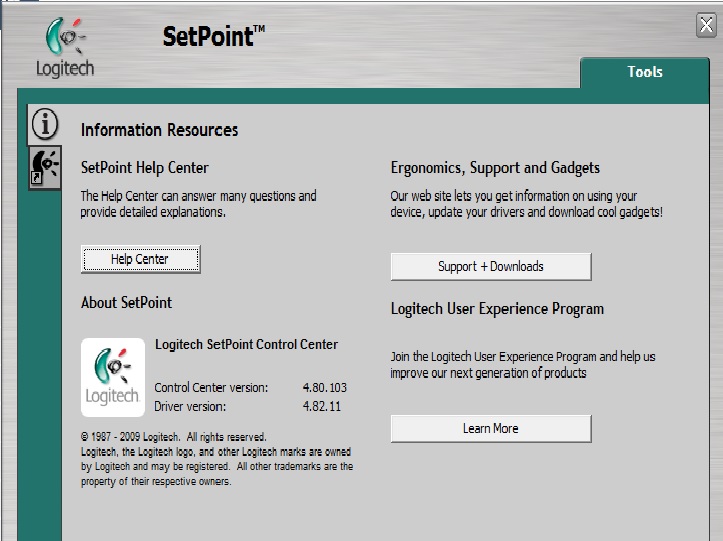Click the SetPoint Help Center heading

(145, 167)
